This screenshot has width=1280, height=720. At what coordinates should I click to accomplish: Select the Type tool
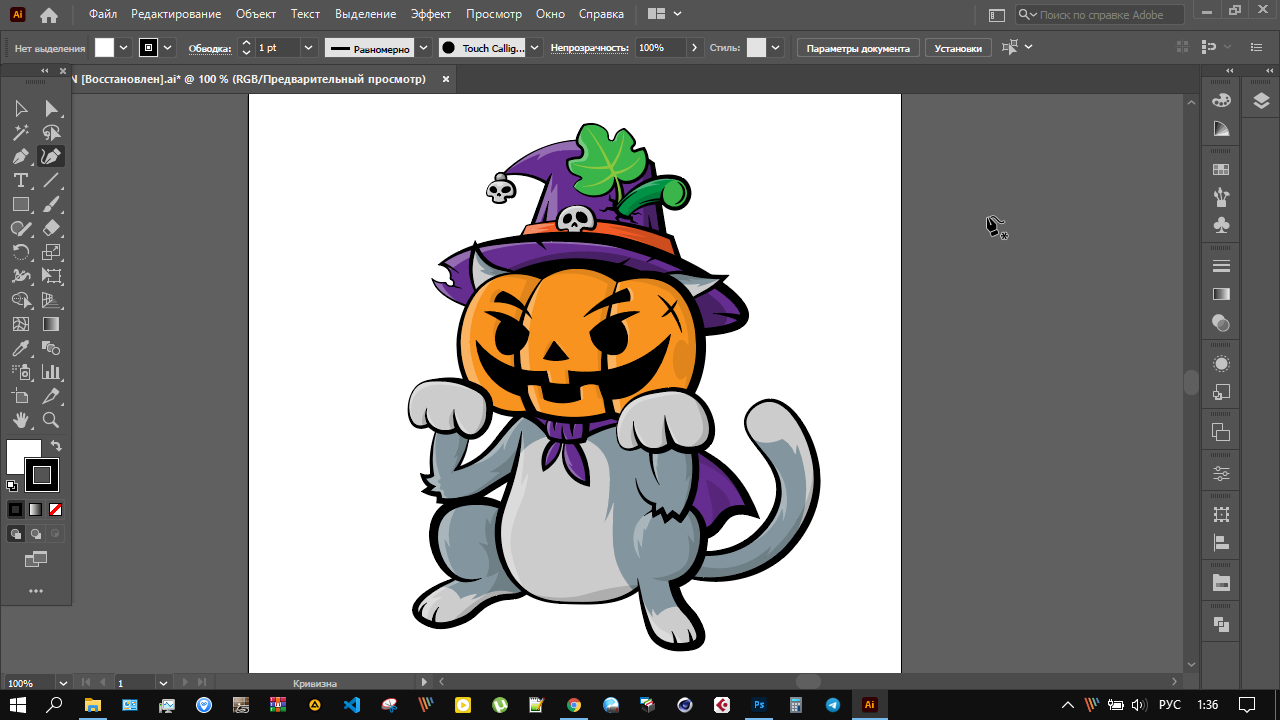pos(20,180)
